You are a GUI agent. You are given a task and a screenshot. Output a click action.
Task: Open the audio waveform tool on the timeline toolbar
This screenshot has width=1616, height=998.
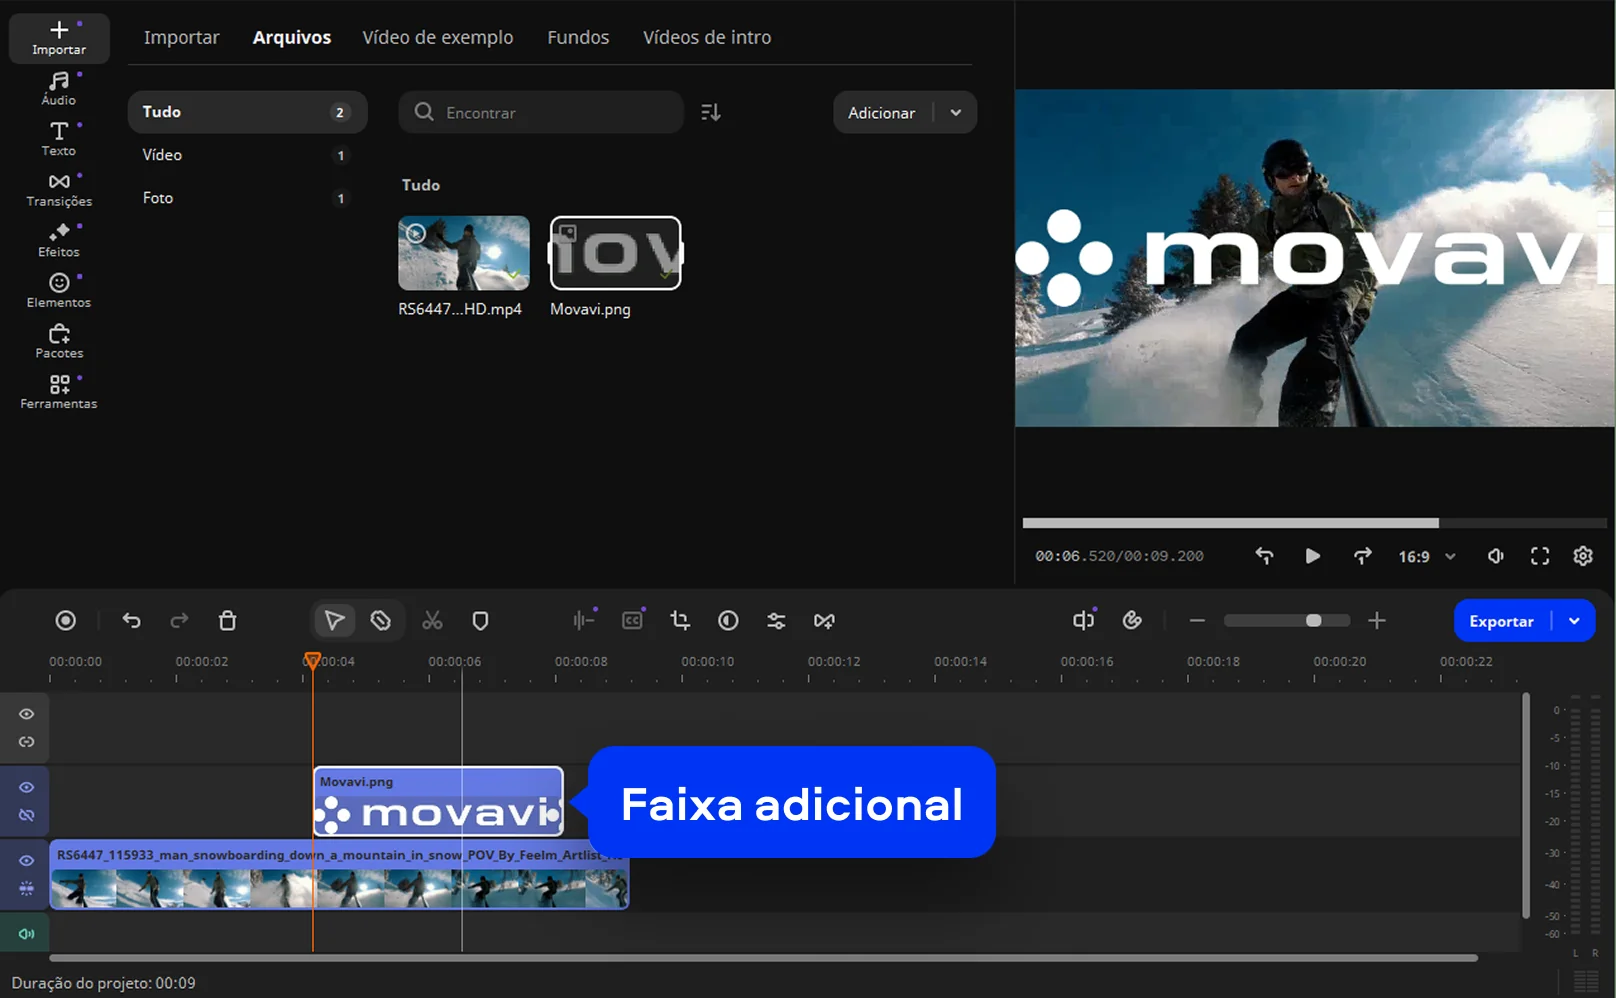584,621
